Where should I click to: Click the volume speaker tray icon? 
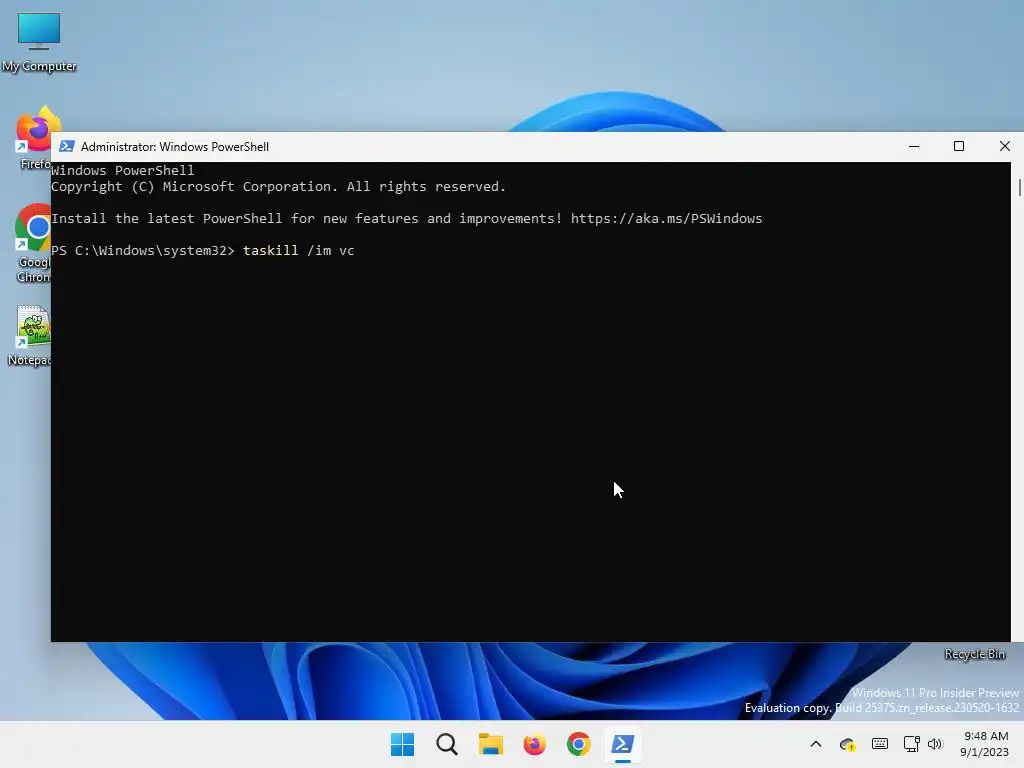click(935, 744)
